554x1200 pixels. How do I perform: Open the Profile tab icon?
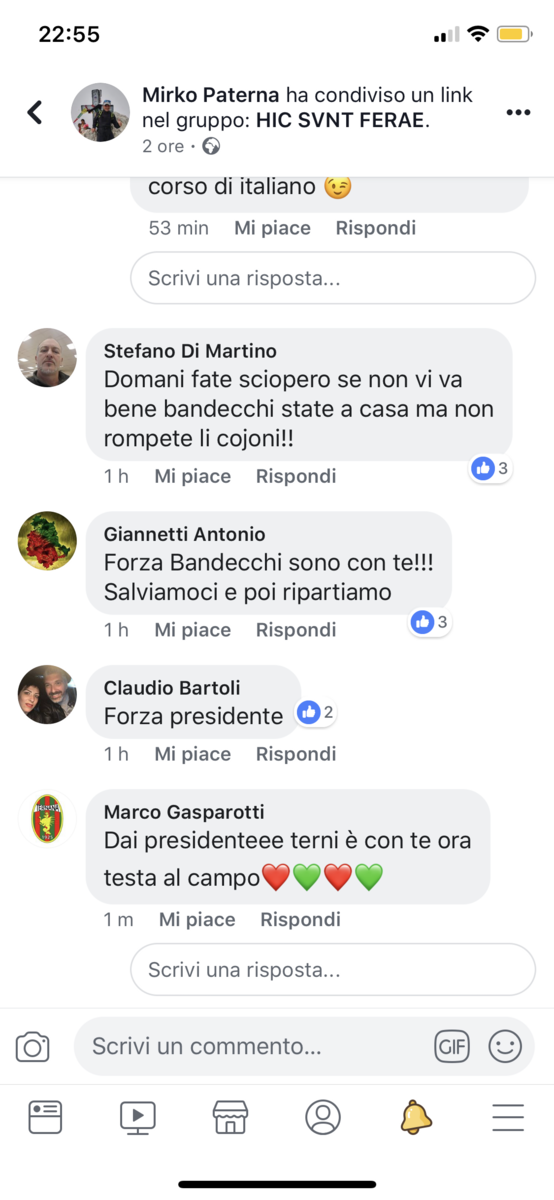(x=323, y=1117)
